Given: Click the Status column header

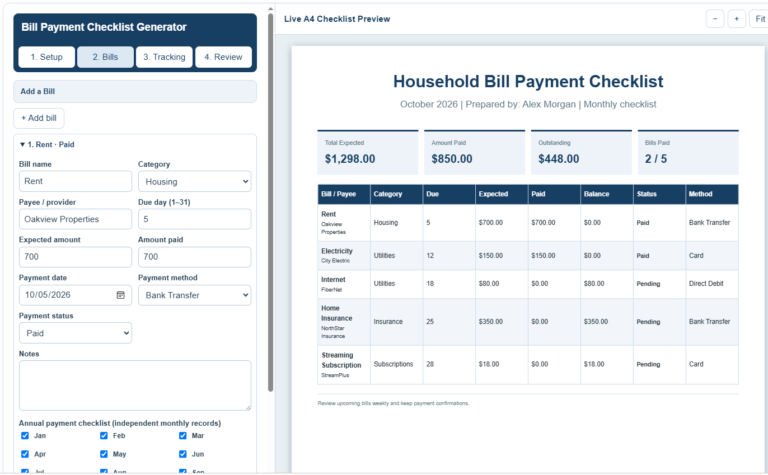Looking at the screenshot, I should point(659,194).
